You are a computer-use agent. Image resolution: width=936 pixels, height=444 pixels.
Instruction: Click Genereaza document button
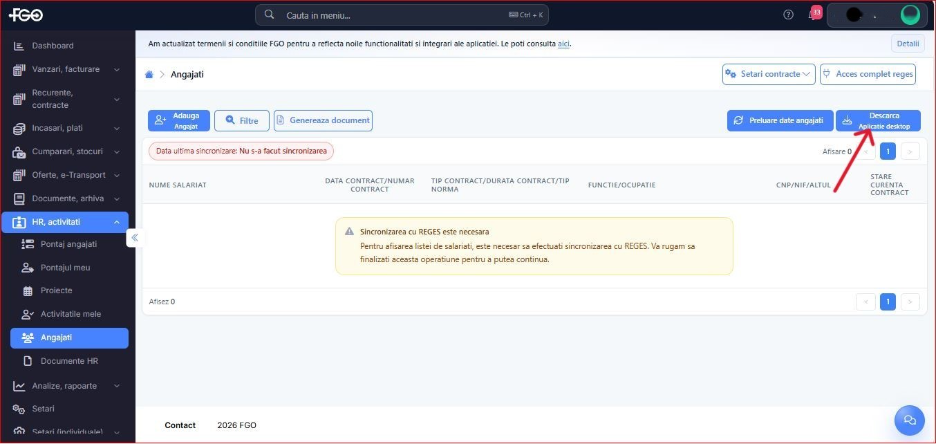click(x=323, y=121)
